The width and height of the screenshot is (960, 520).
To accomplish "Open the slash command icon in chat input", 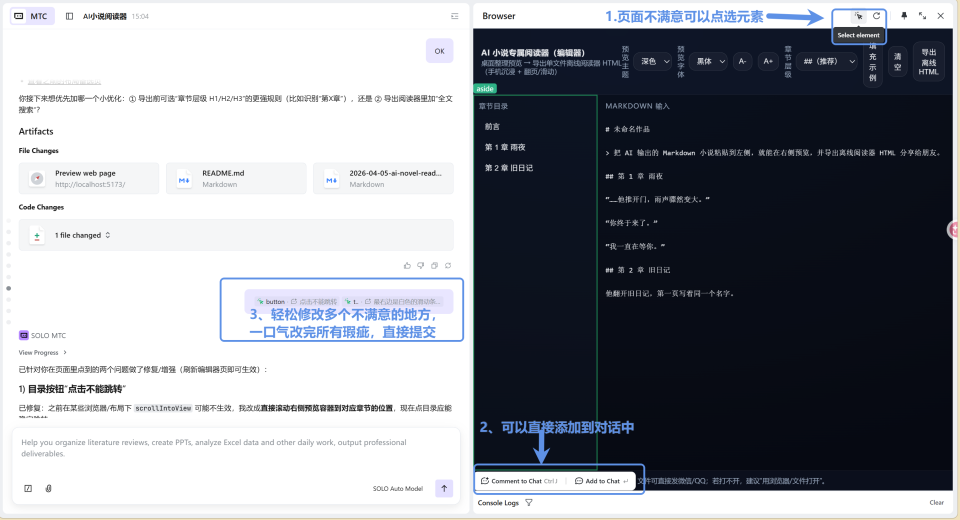I will point(28,488).
